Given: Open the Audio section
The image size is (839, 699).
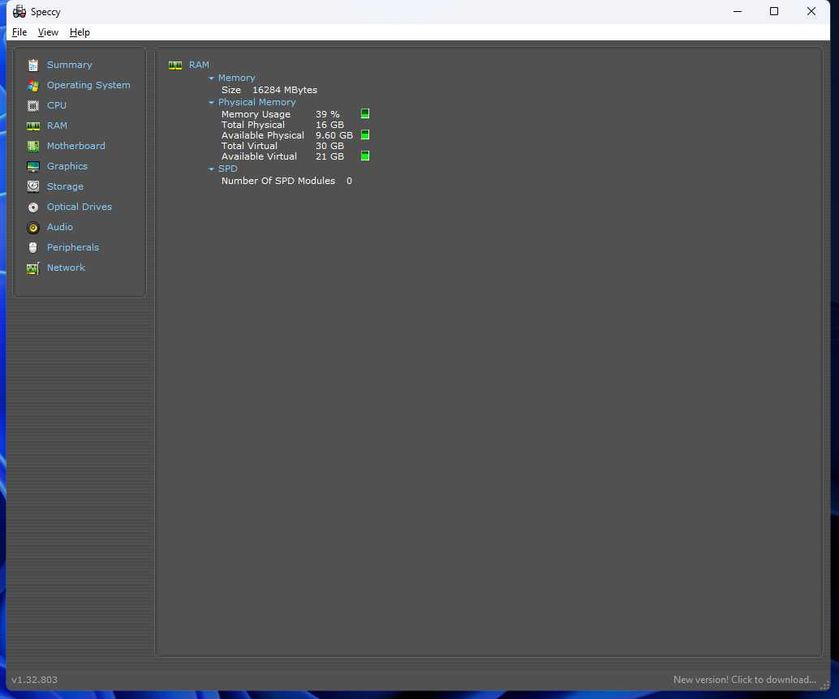Looking at the screenshot, I should coord(60,227).
